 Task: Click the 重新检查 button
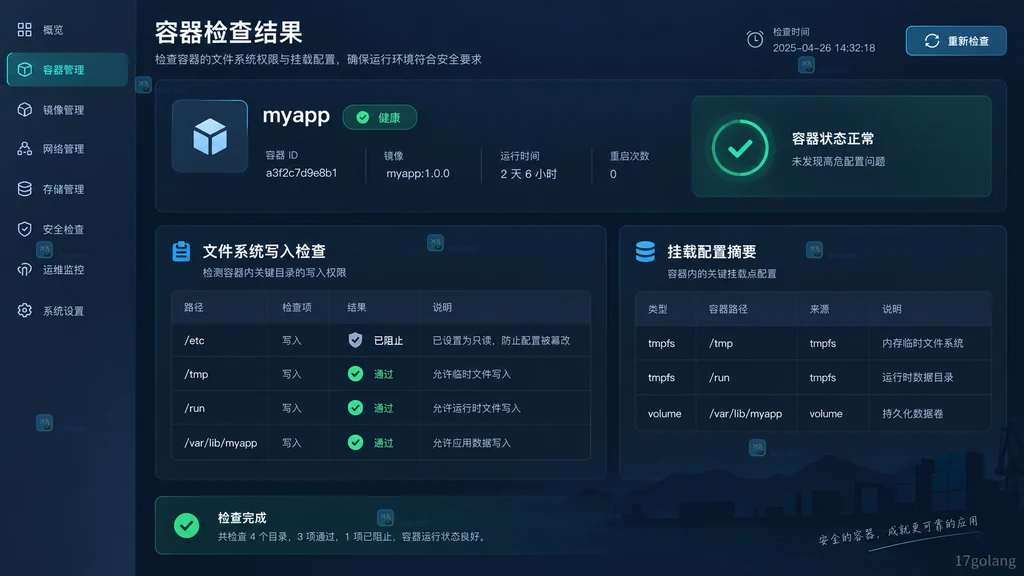[x=956, y=40]
